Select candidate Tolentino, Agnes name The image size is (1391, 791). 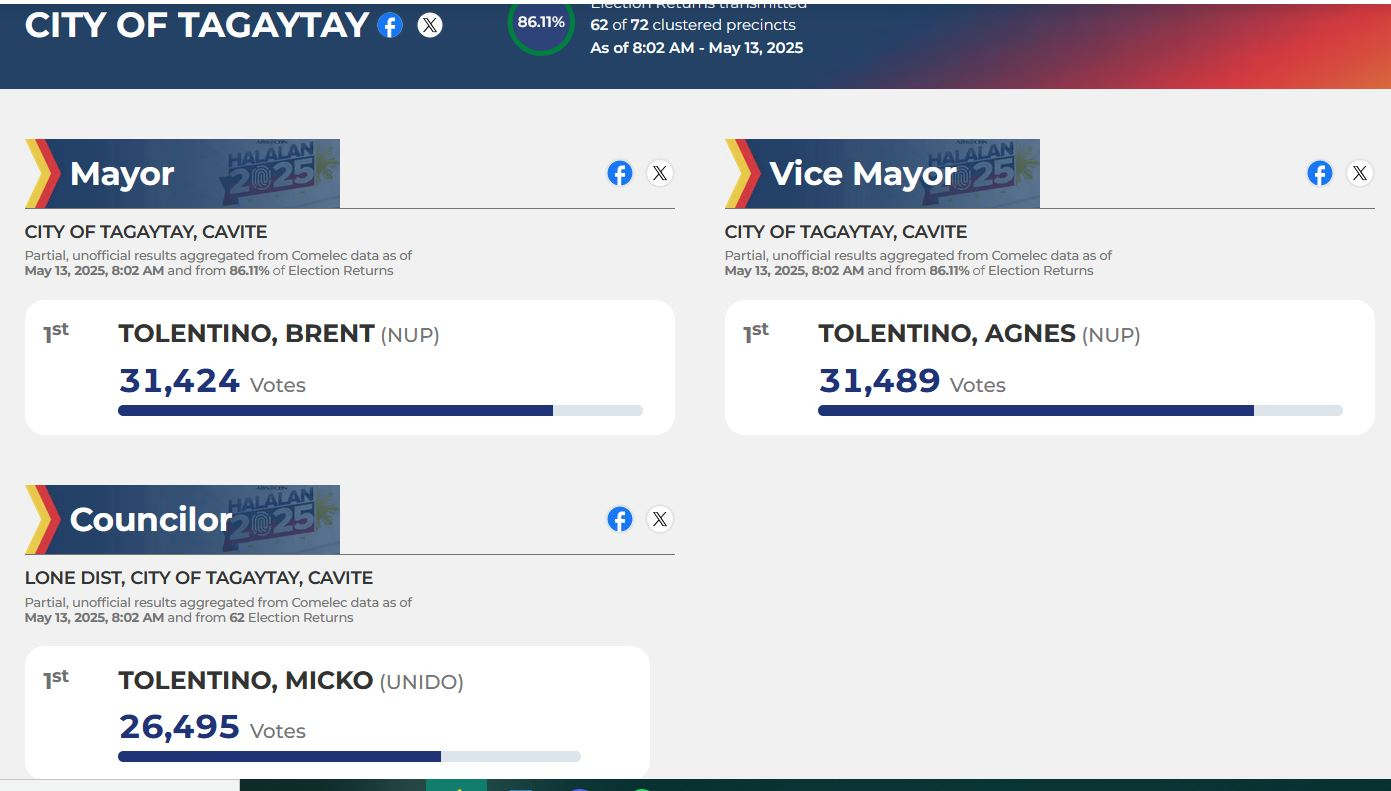pyautogui.click(x=946, y=334)
